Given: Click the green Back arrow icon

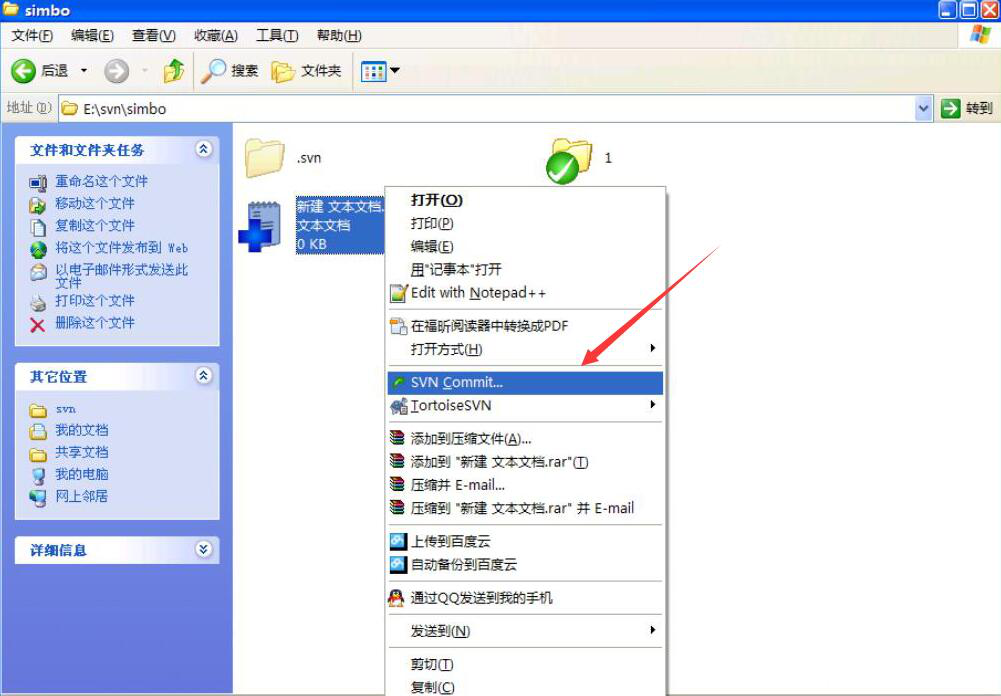Looking at the screenshot, I should pyautogui.click(x=23, y=71).
